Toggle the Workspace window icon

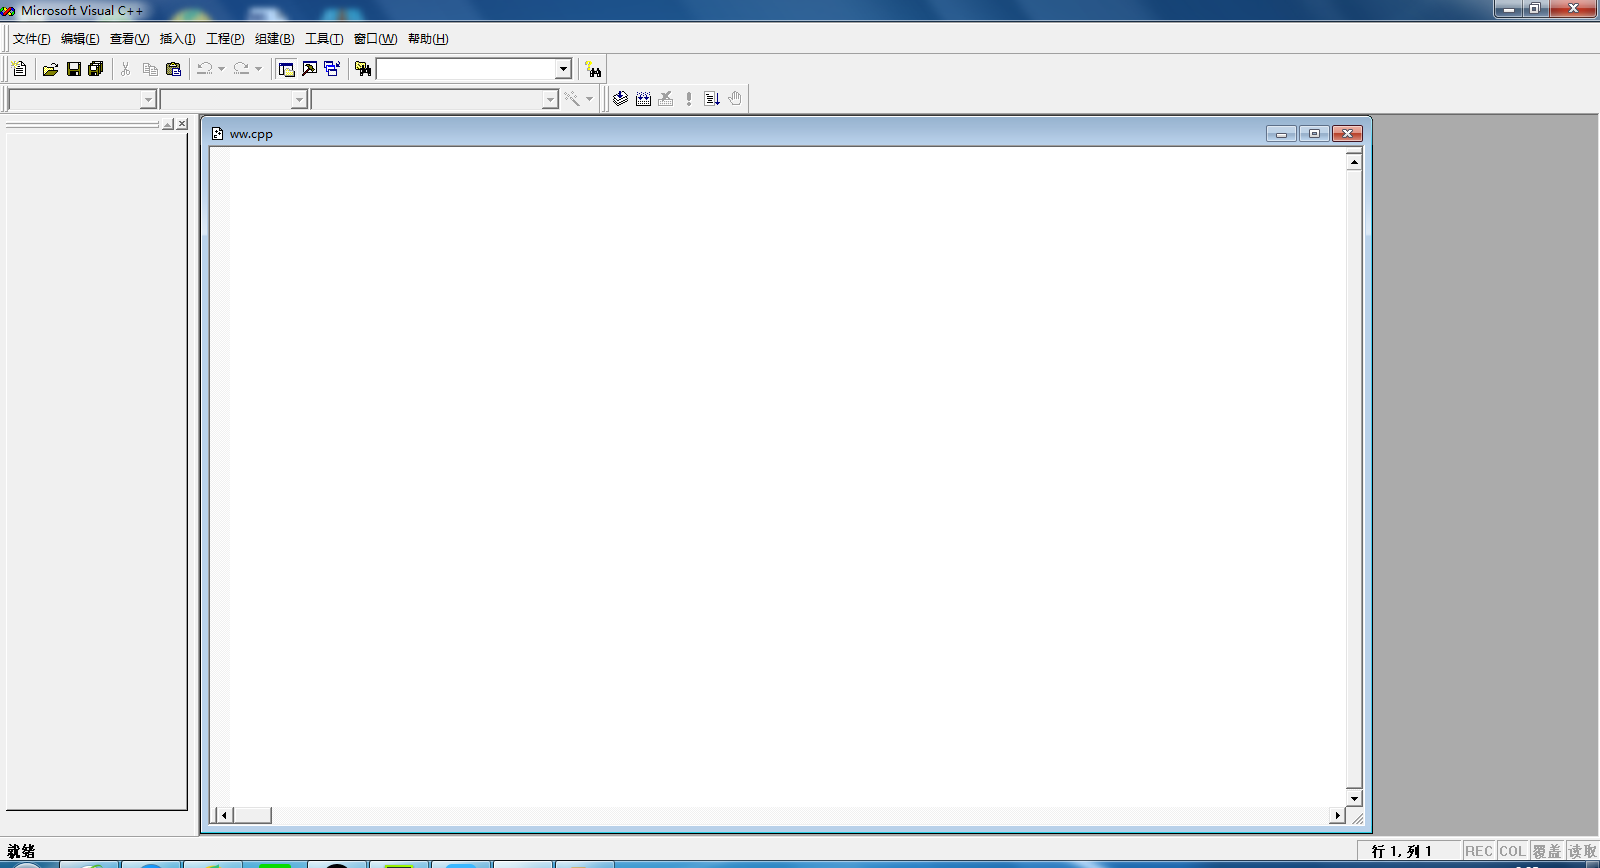pos(287,69)
